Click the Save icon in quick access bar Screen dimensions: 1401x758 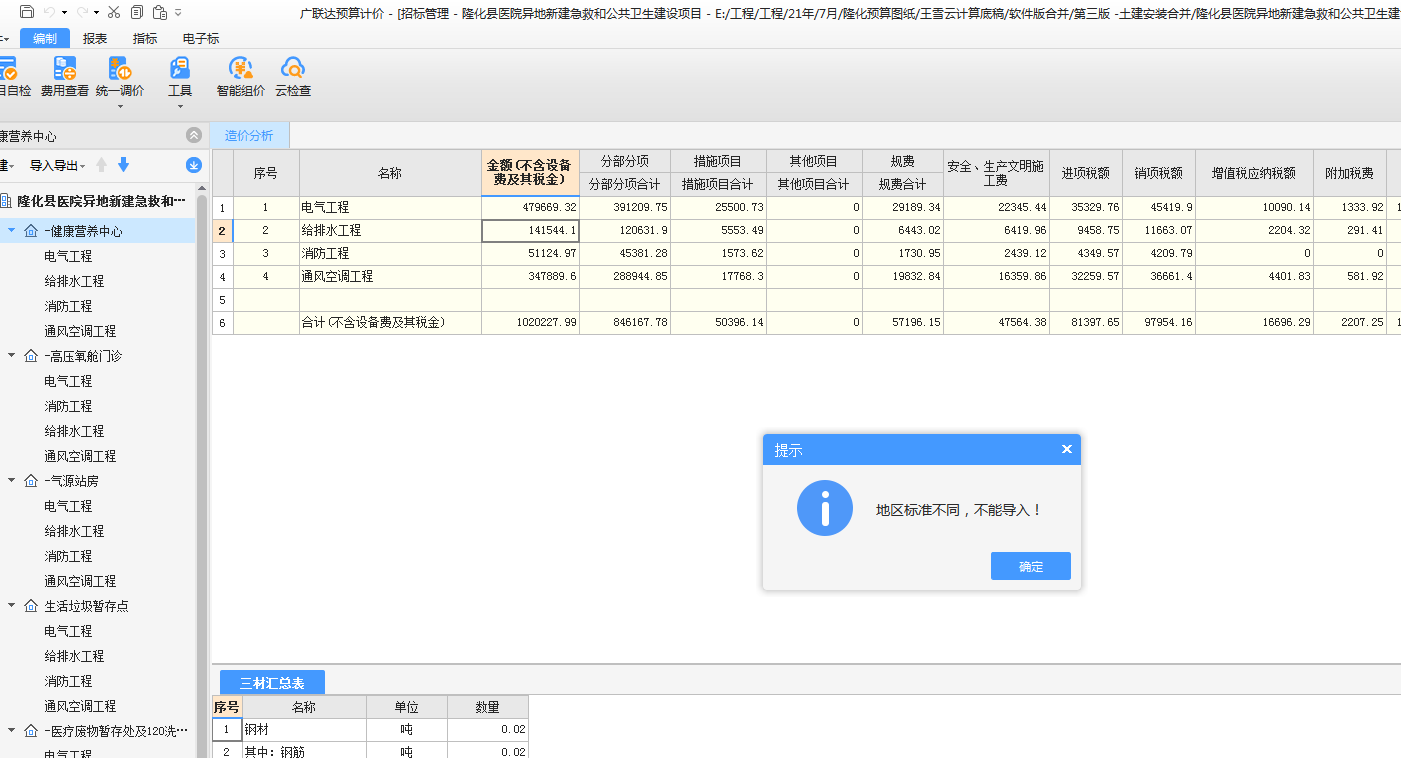[x=26, y=12]
